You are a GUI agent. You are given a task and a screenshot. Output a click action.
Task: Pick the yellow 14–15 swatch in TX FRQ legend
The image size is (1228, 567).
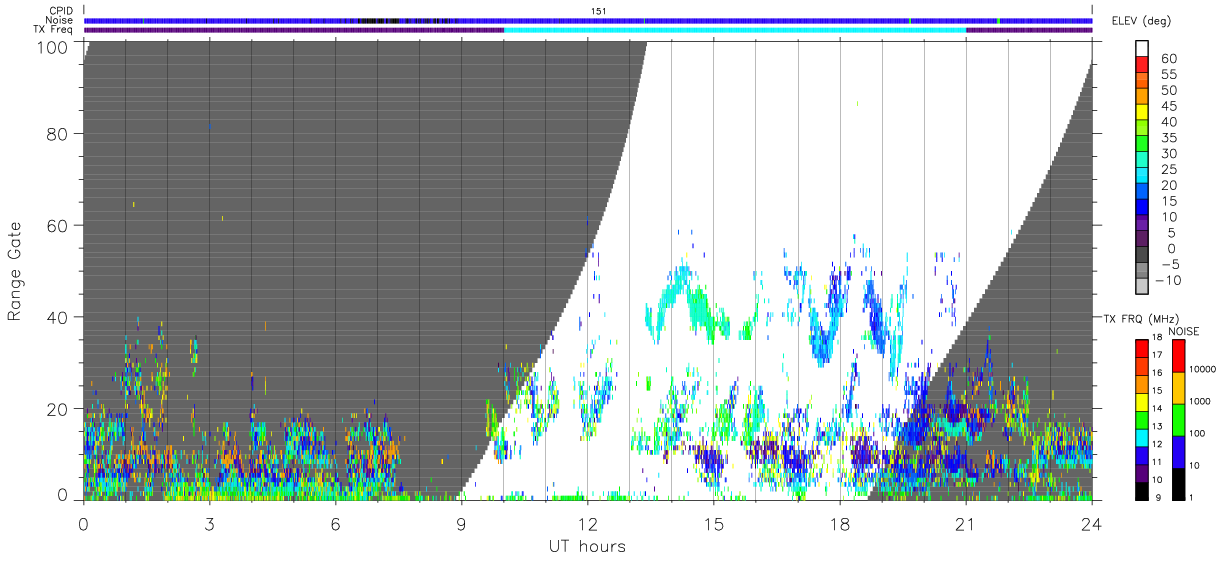click(x=1142, y=401)
